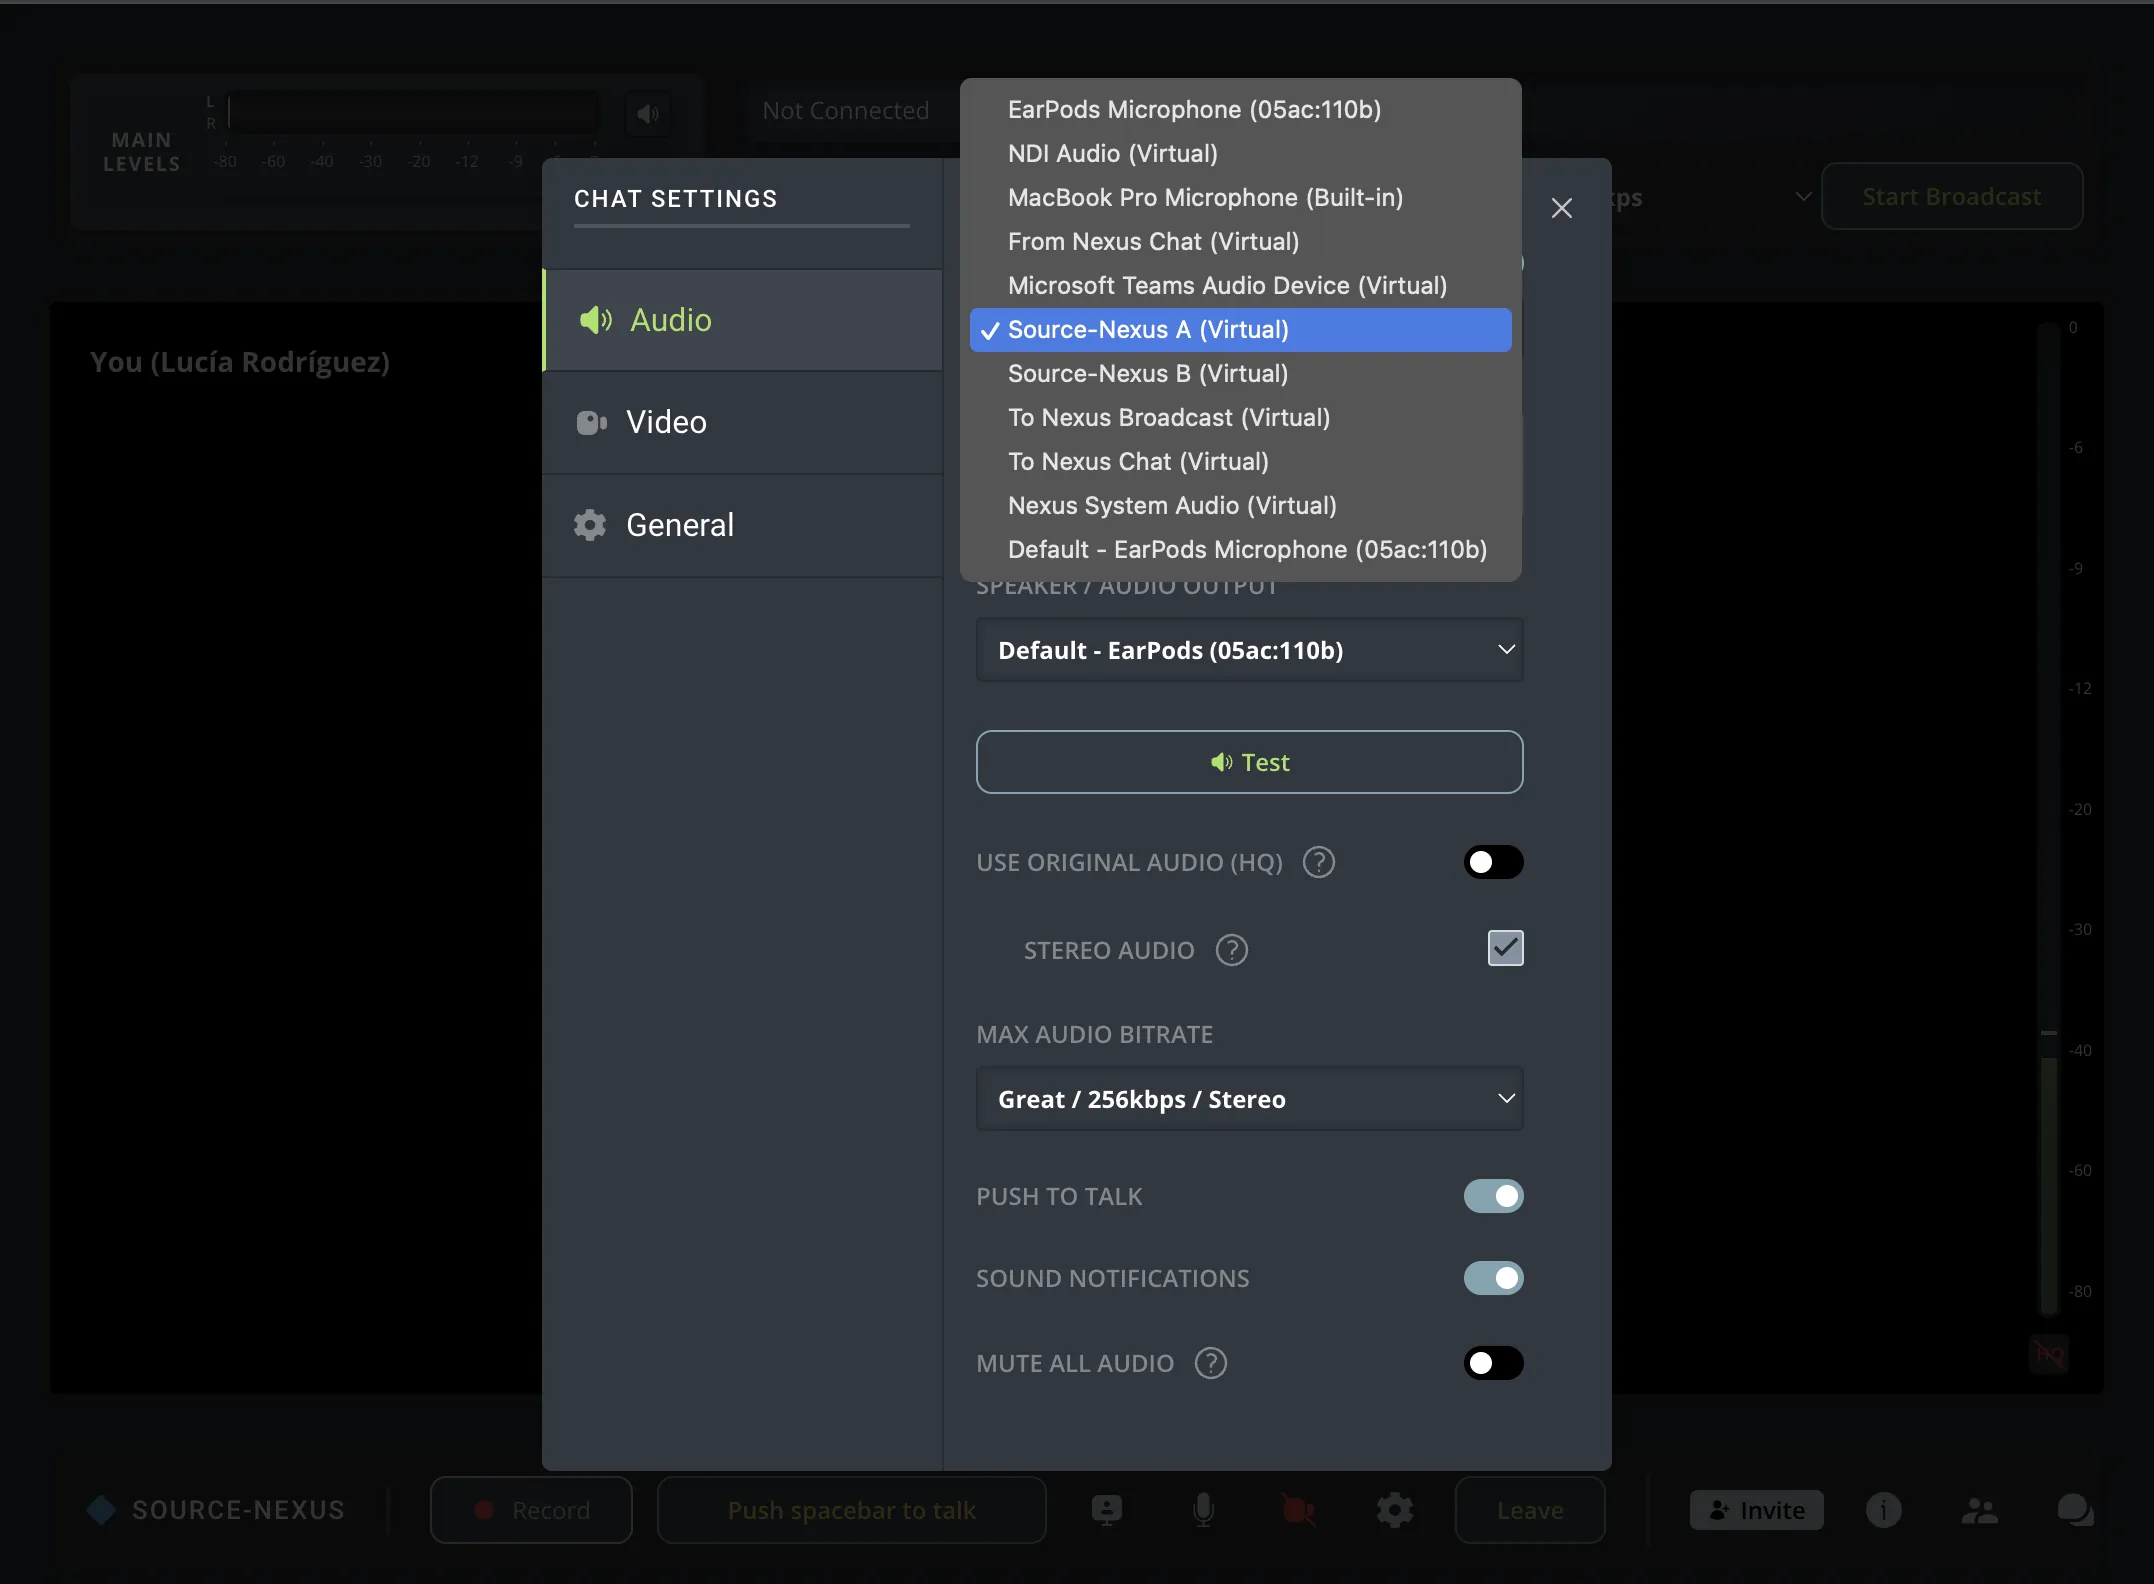Screen dimensions: 2154x1584
Task: Open help for Use Original Audio
Action: 1319,862
